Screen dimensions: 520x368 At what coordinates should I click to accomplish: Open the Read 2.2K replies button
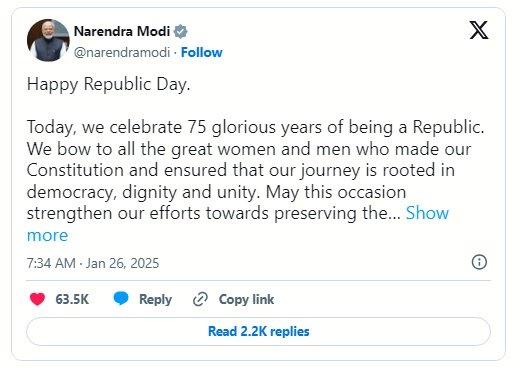click(x=258, y=331)
